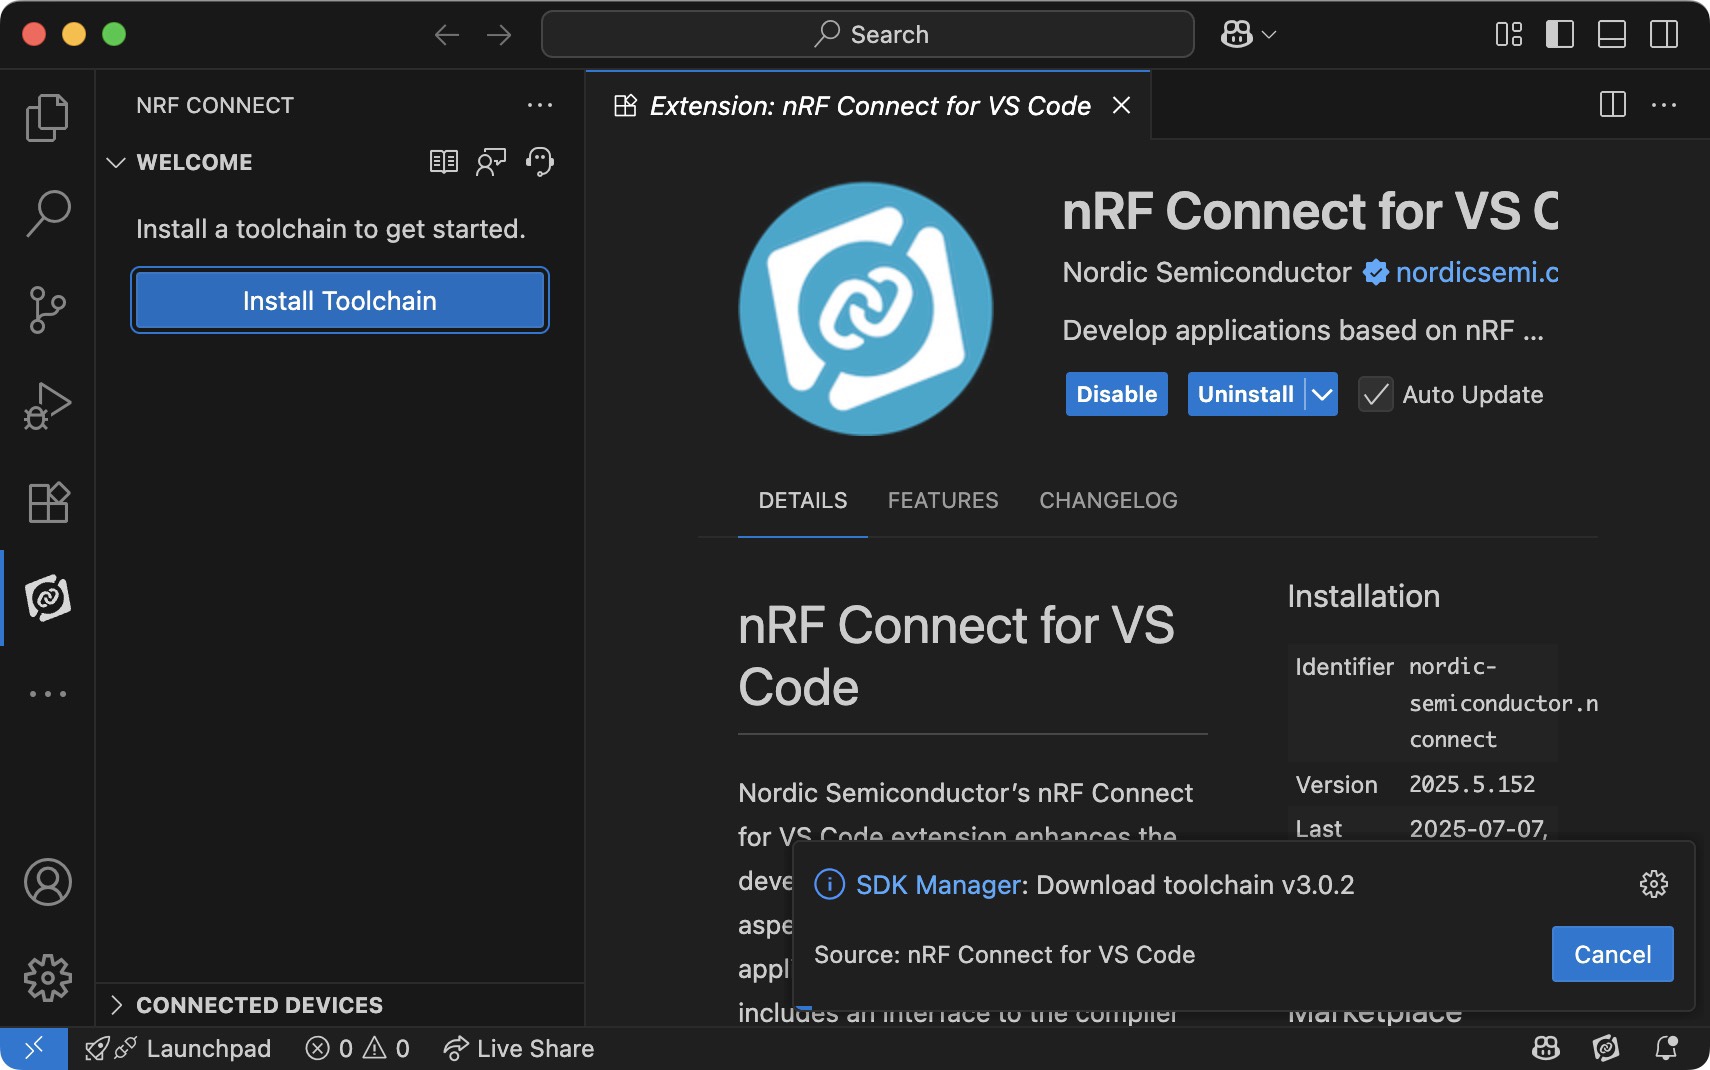This screenshot has height=1070, width=1710.
Task: Switch to the Changelog tab
Action: (x=1108, y=500)
